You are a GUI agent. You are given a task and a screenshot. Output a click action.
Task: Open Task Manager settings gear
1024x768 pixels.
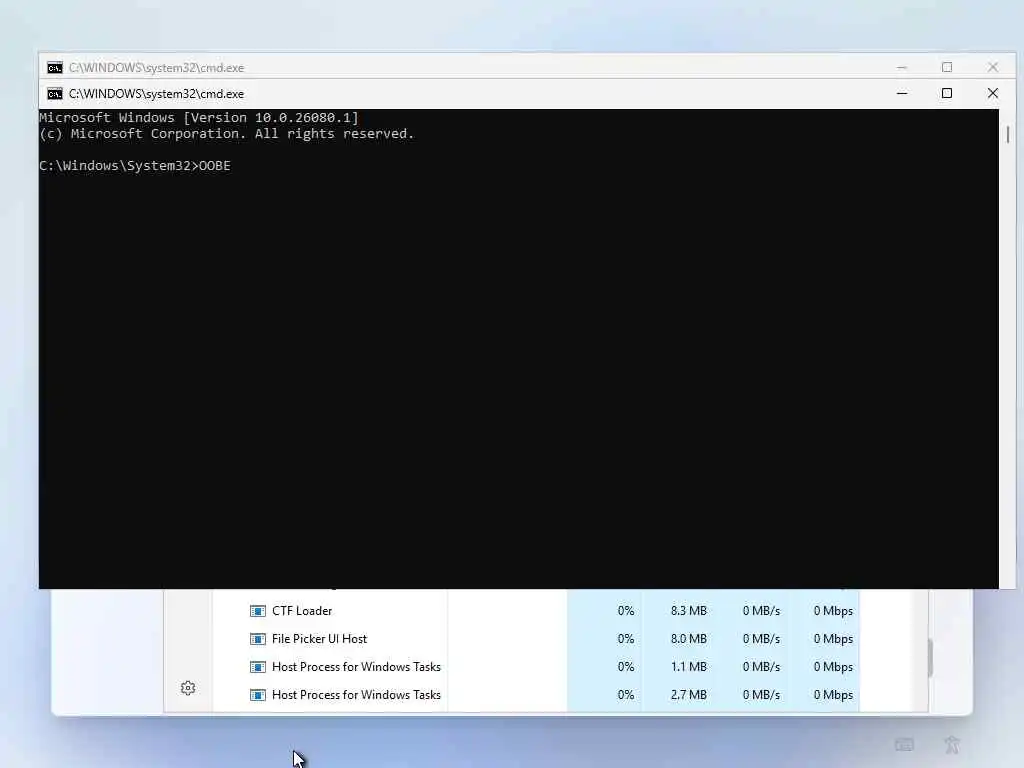point(188,688)
